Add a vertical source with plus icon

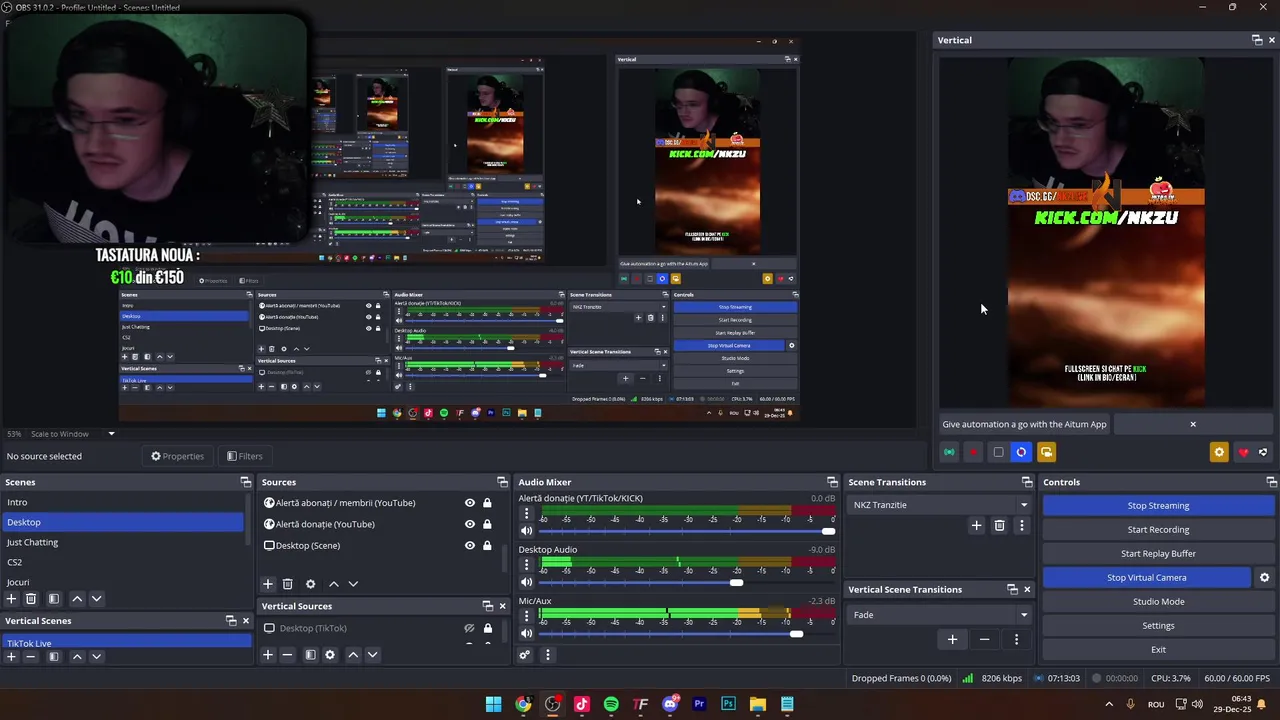tap(268, 655)
